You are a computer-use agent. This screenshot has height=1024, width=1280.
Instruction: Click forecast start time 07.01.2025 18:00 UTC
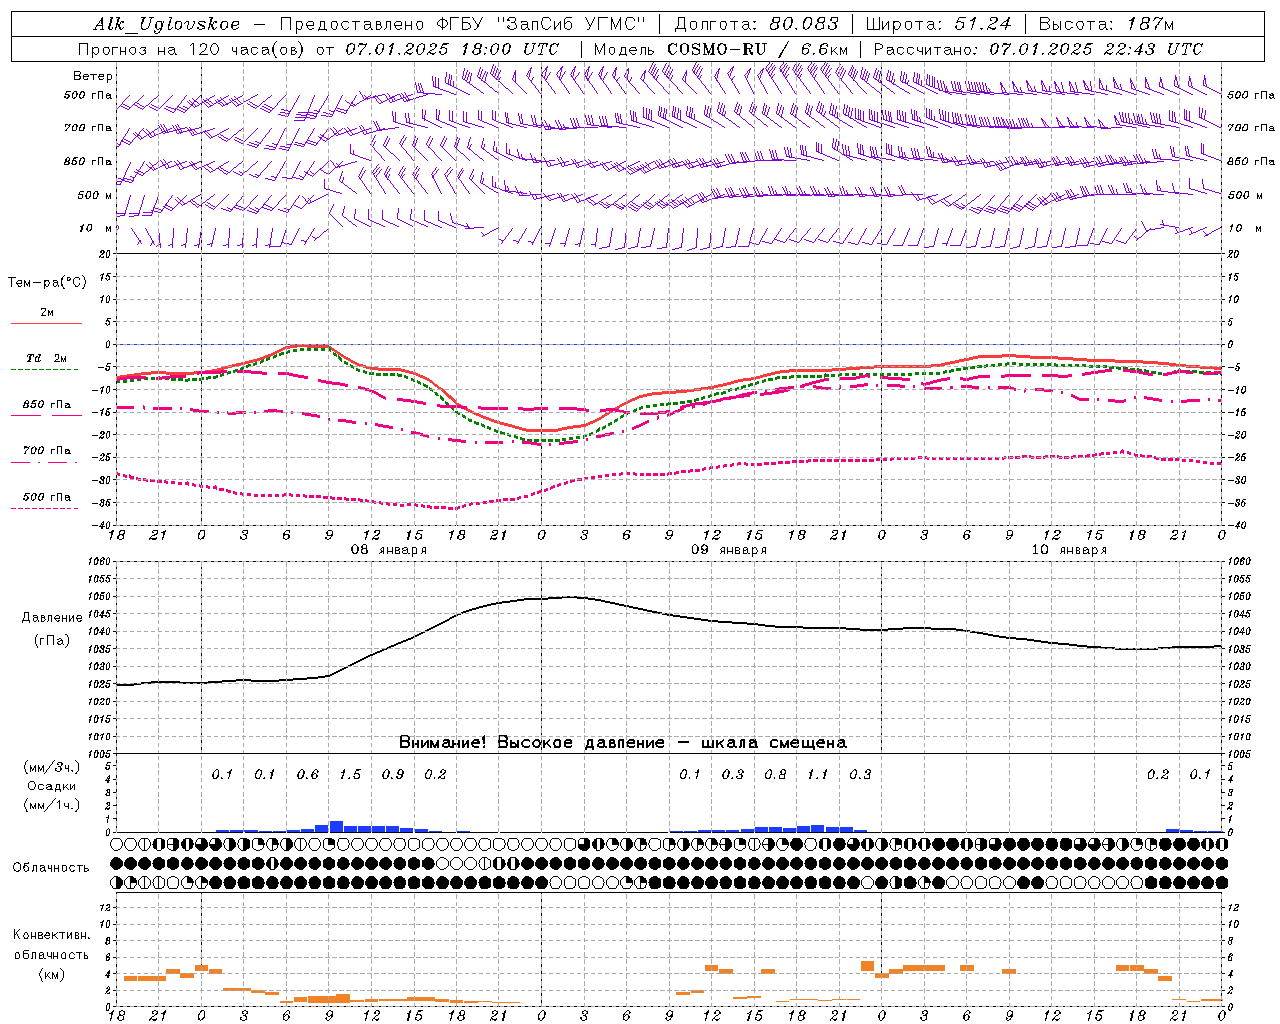tap(452, 49)
